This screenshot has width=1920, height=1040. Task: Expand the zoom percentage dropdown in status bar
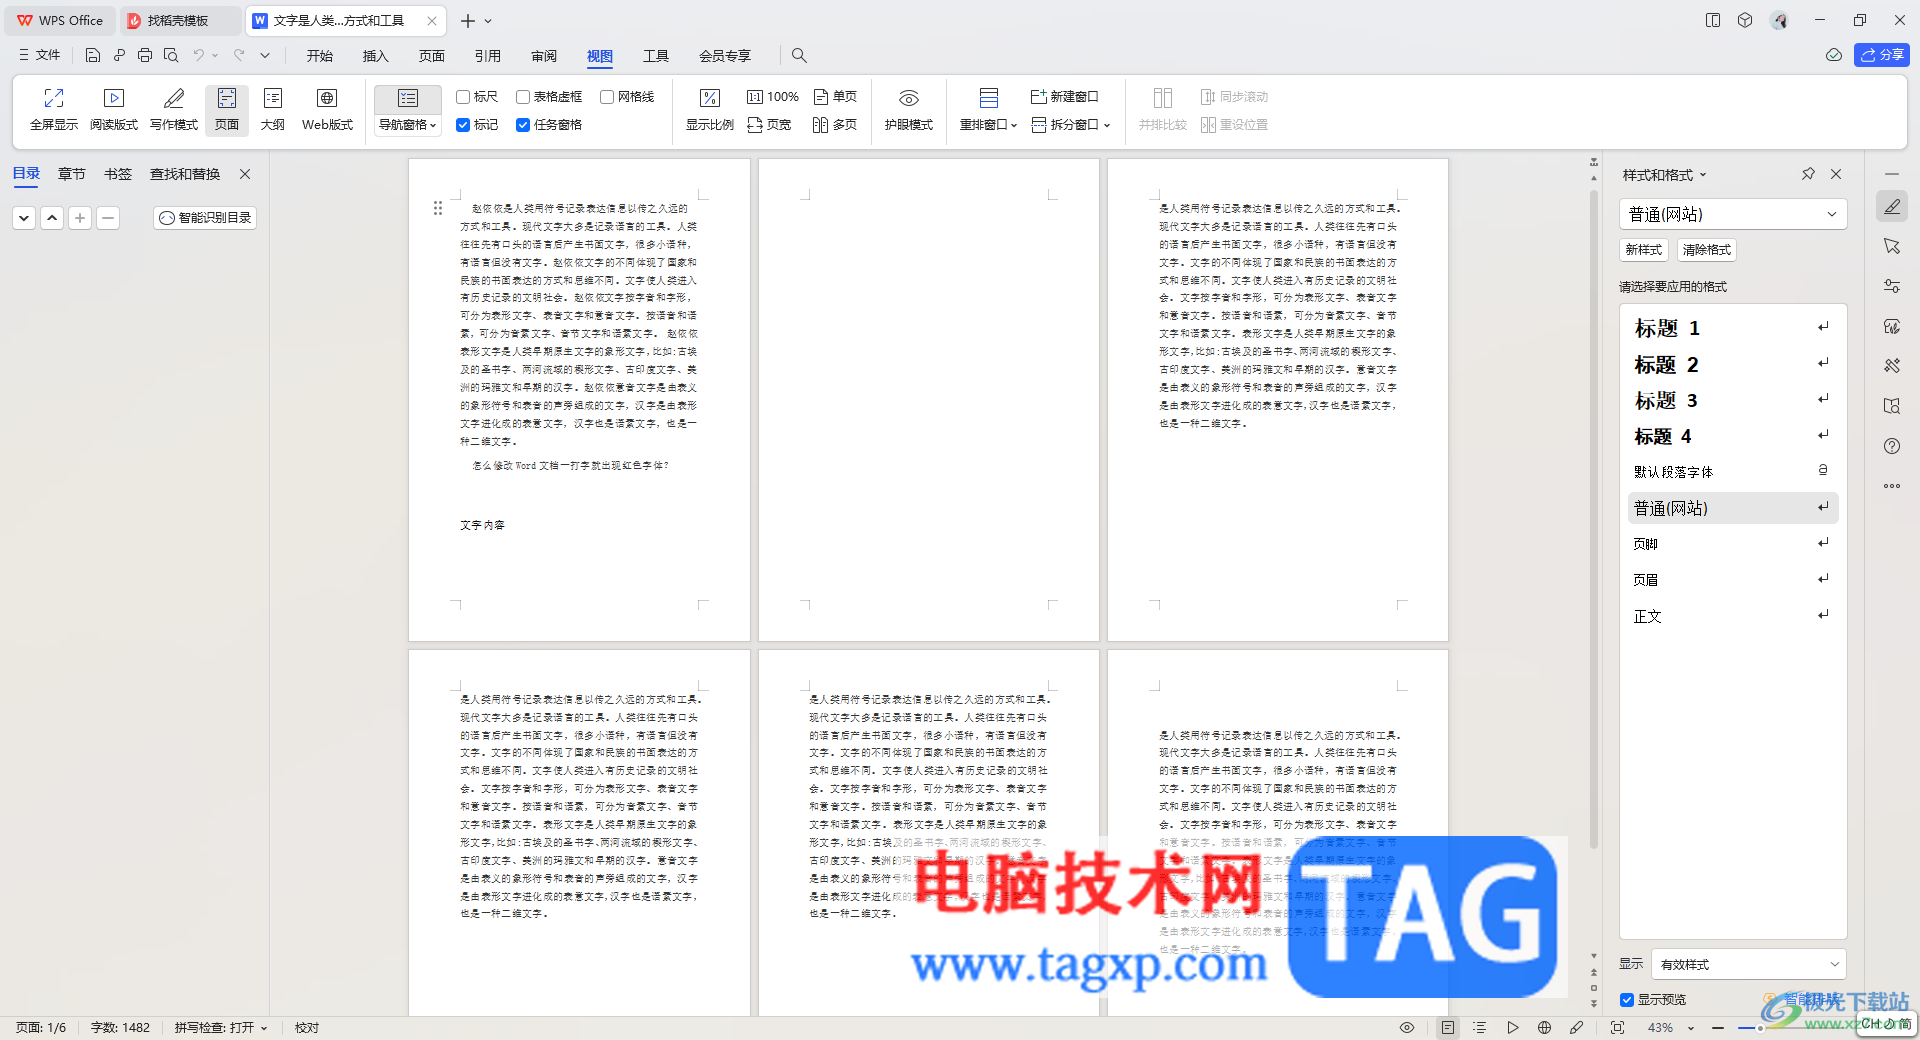tap(1691, 1028)
